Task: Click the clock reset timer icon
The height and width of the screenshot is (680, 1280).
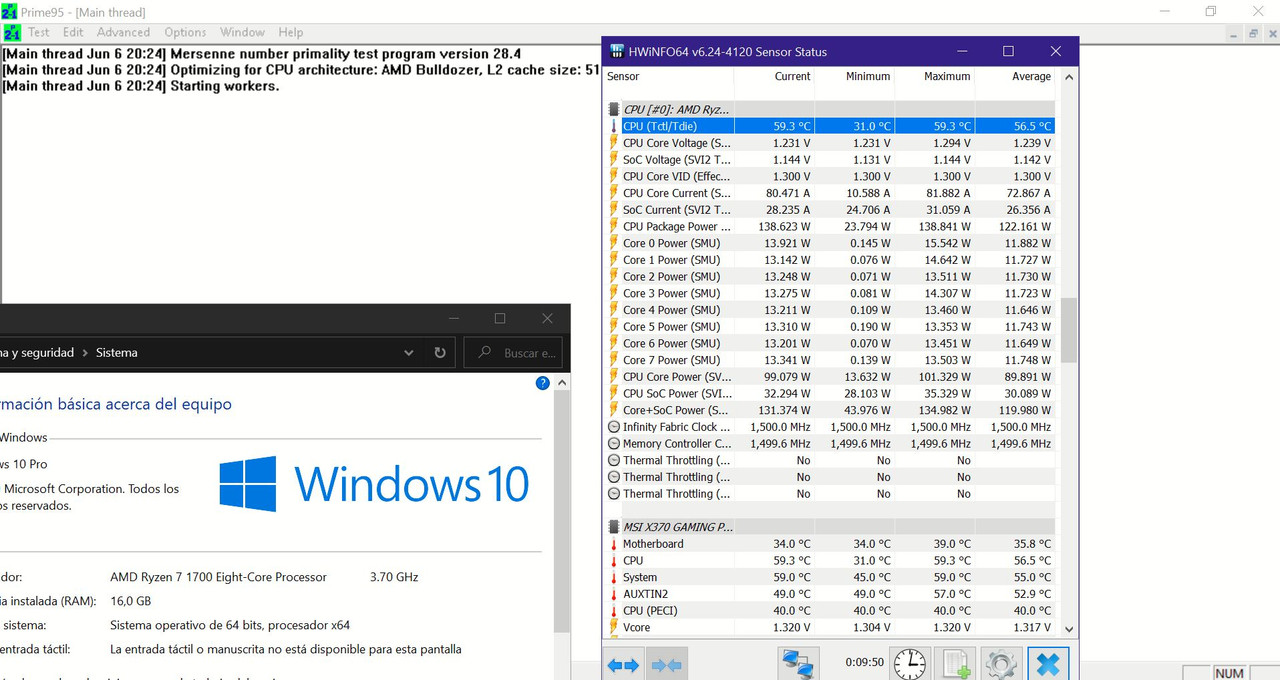Action: (x=909, y=664)
